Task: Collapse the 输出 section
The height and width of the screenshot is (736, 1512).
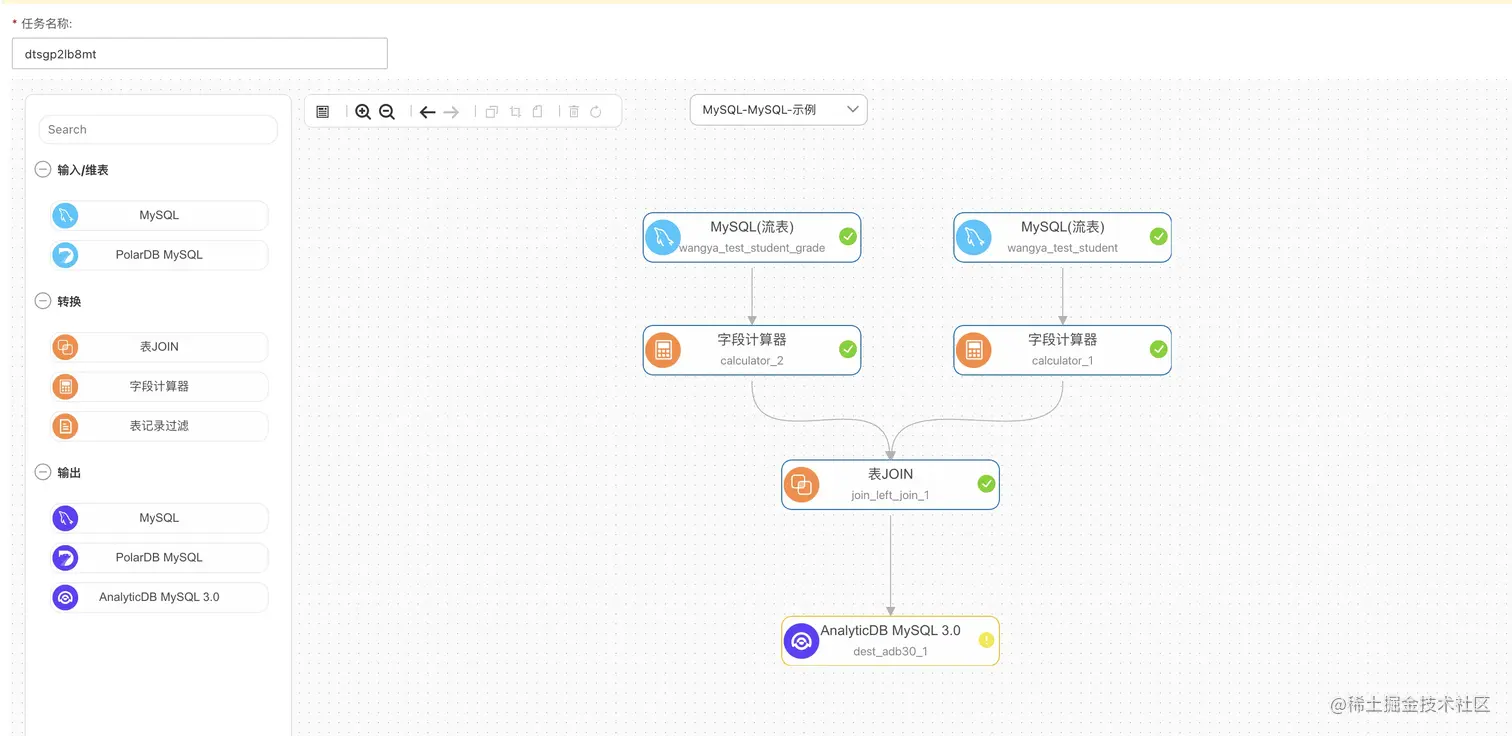Action: [43, 472]
